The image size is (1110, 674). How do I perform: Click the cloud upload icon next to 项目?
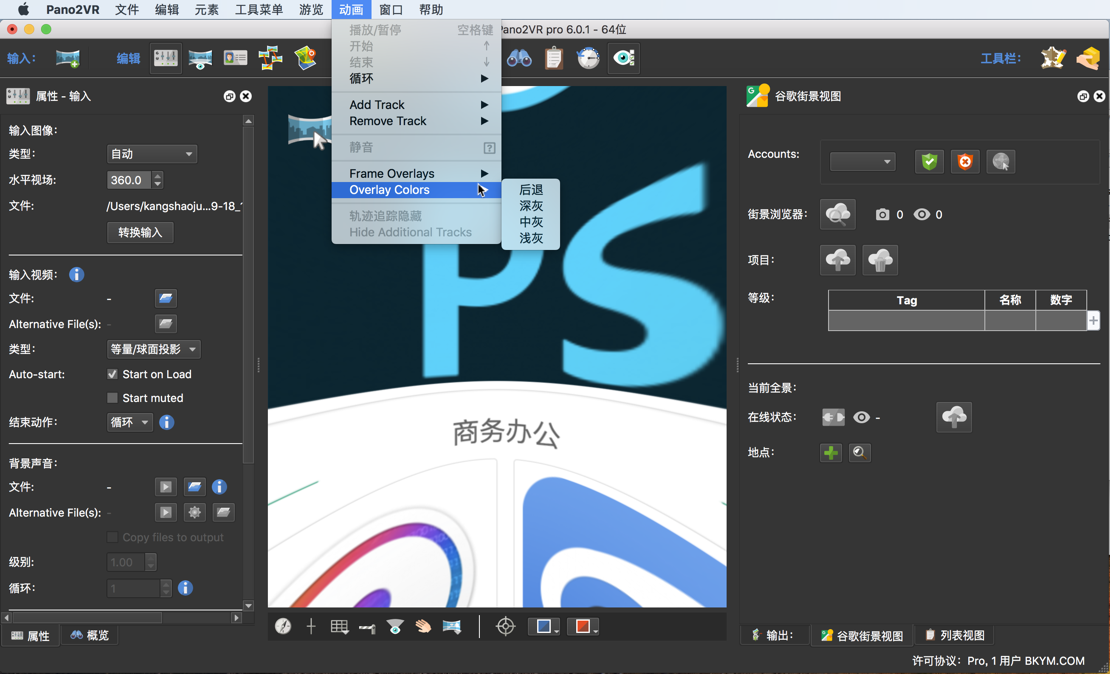838,261
